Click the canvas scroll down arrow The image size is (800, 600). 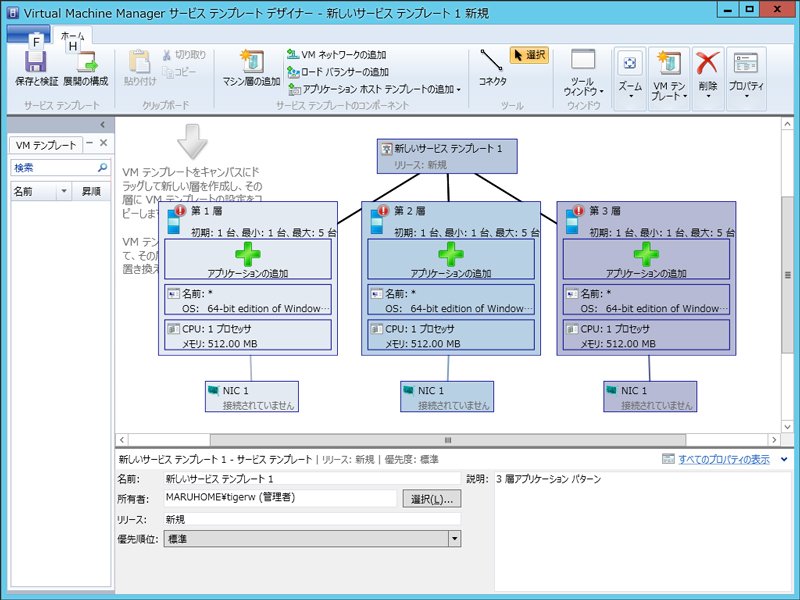coord(787,427)
